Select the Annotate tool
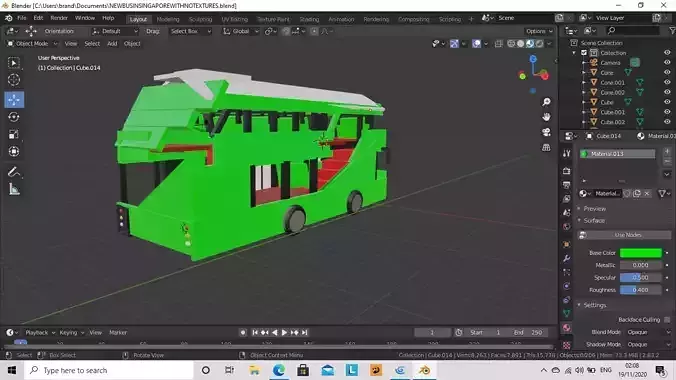 point(14,172)
